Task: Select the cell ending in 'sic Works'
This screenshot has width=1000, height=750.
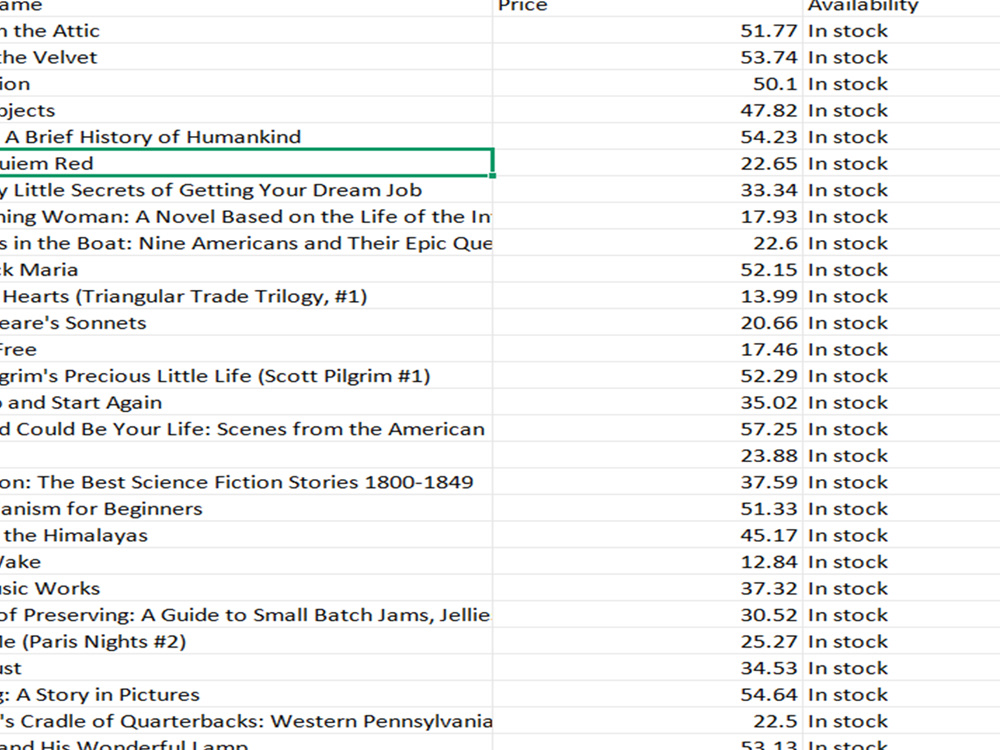Action: pos(246,589)
